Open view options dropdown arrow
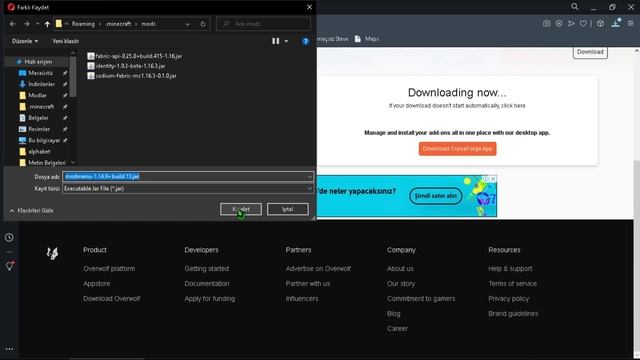 coord(286,41)
